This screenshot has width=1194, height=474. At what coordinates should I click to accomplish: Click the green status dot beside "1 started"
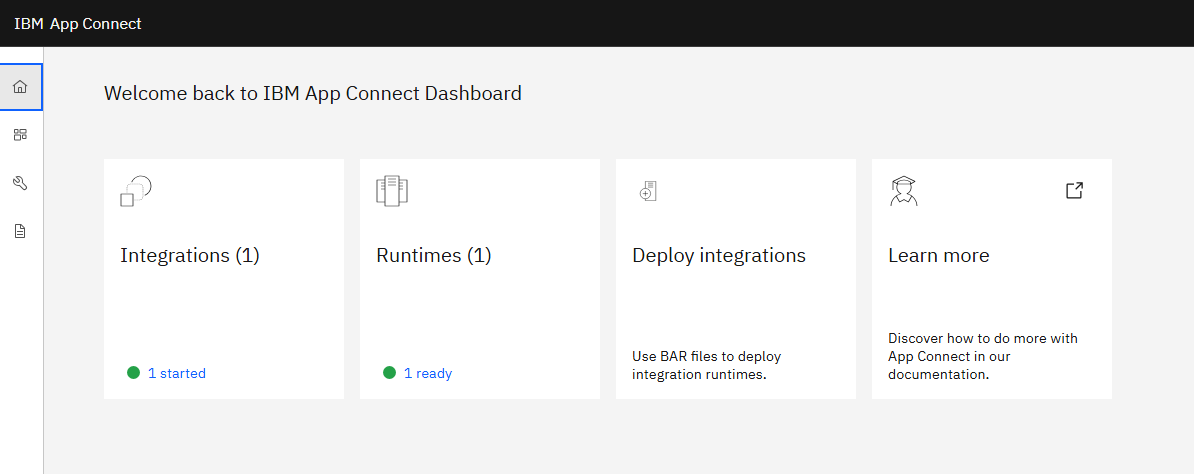point(133,373)
